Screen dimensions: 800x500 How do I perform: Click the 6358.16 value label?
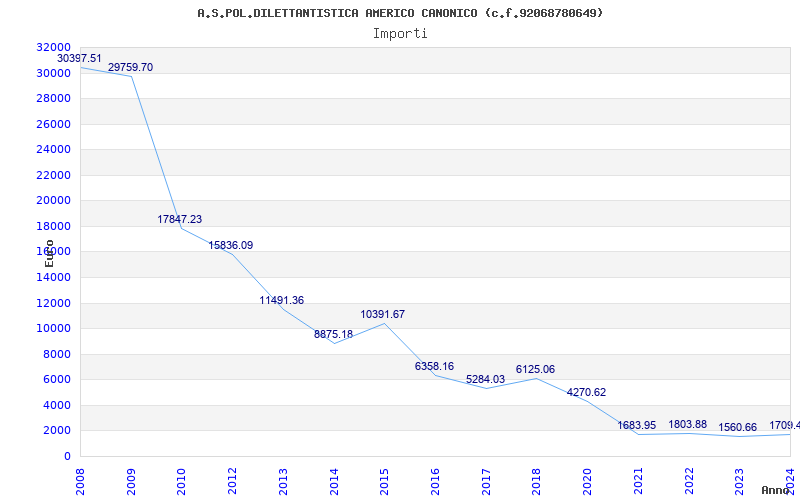point(434,366)
